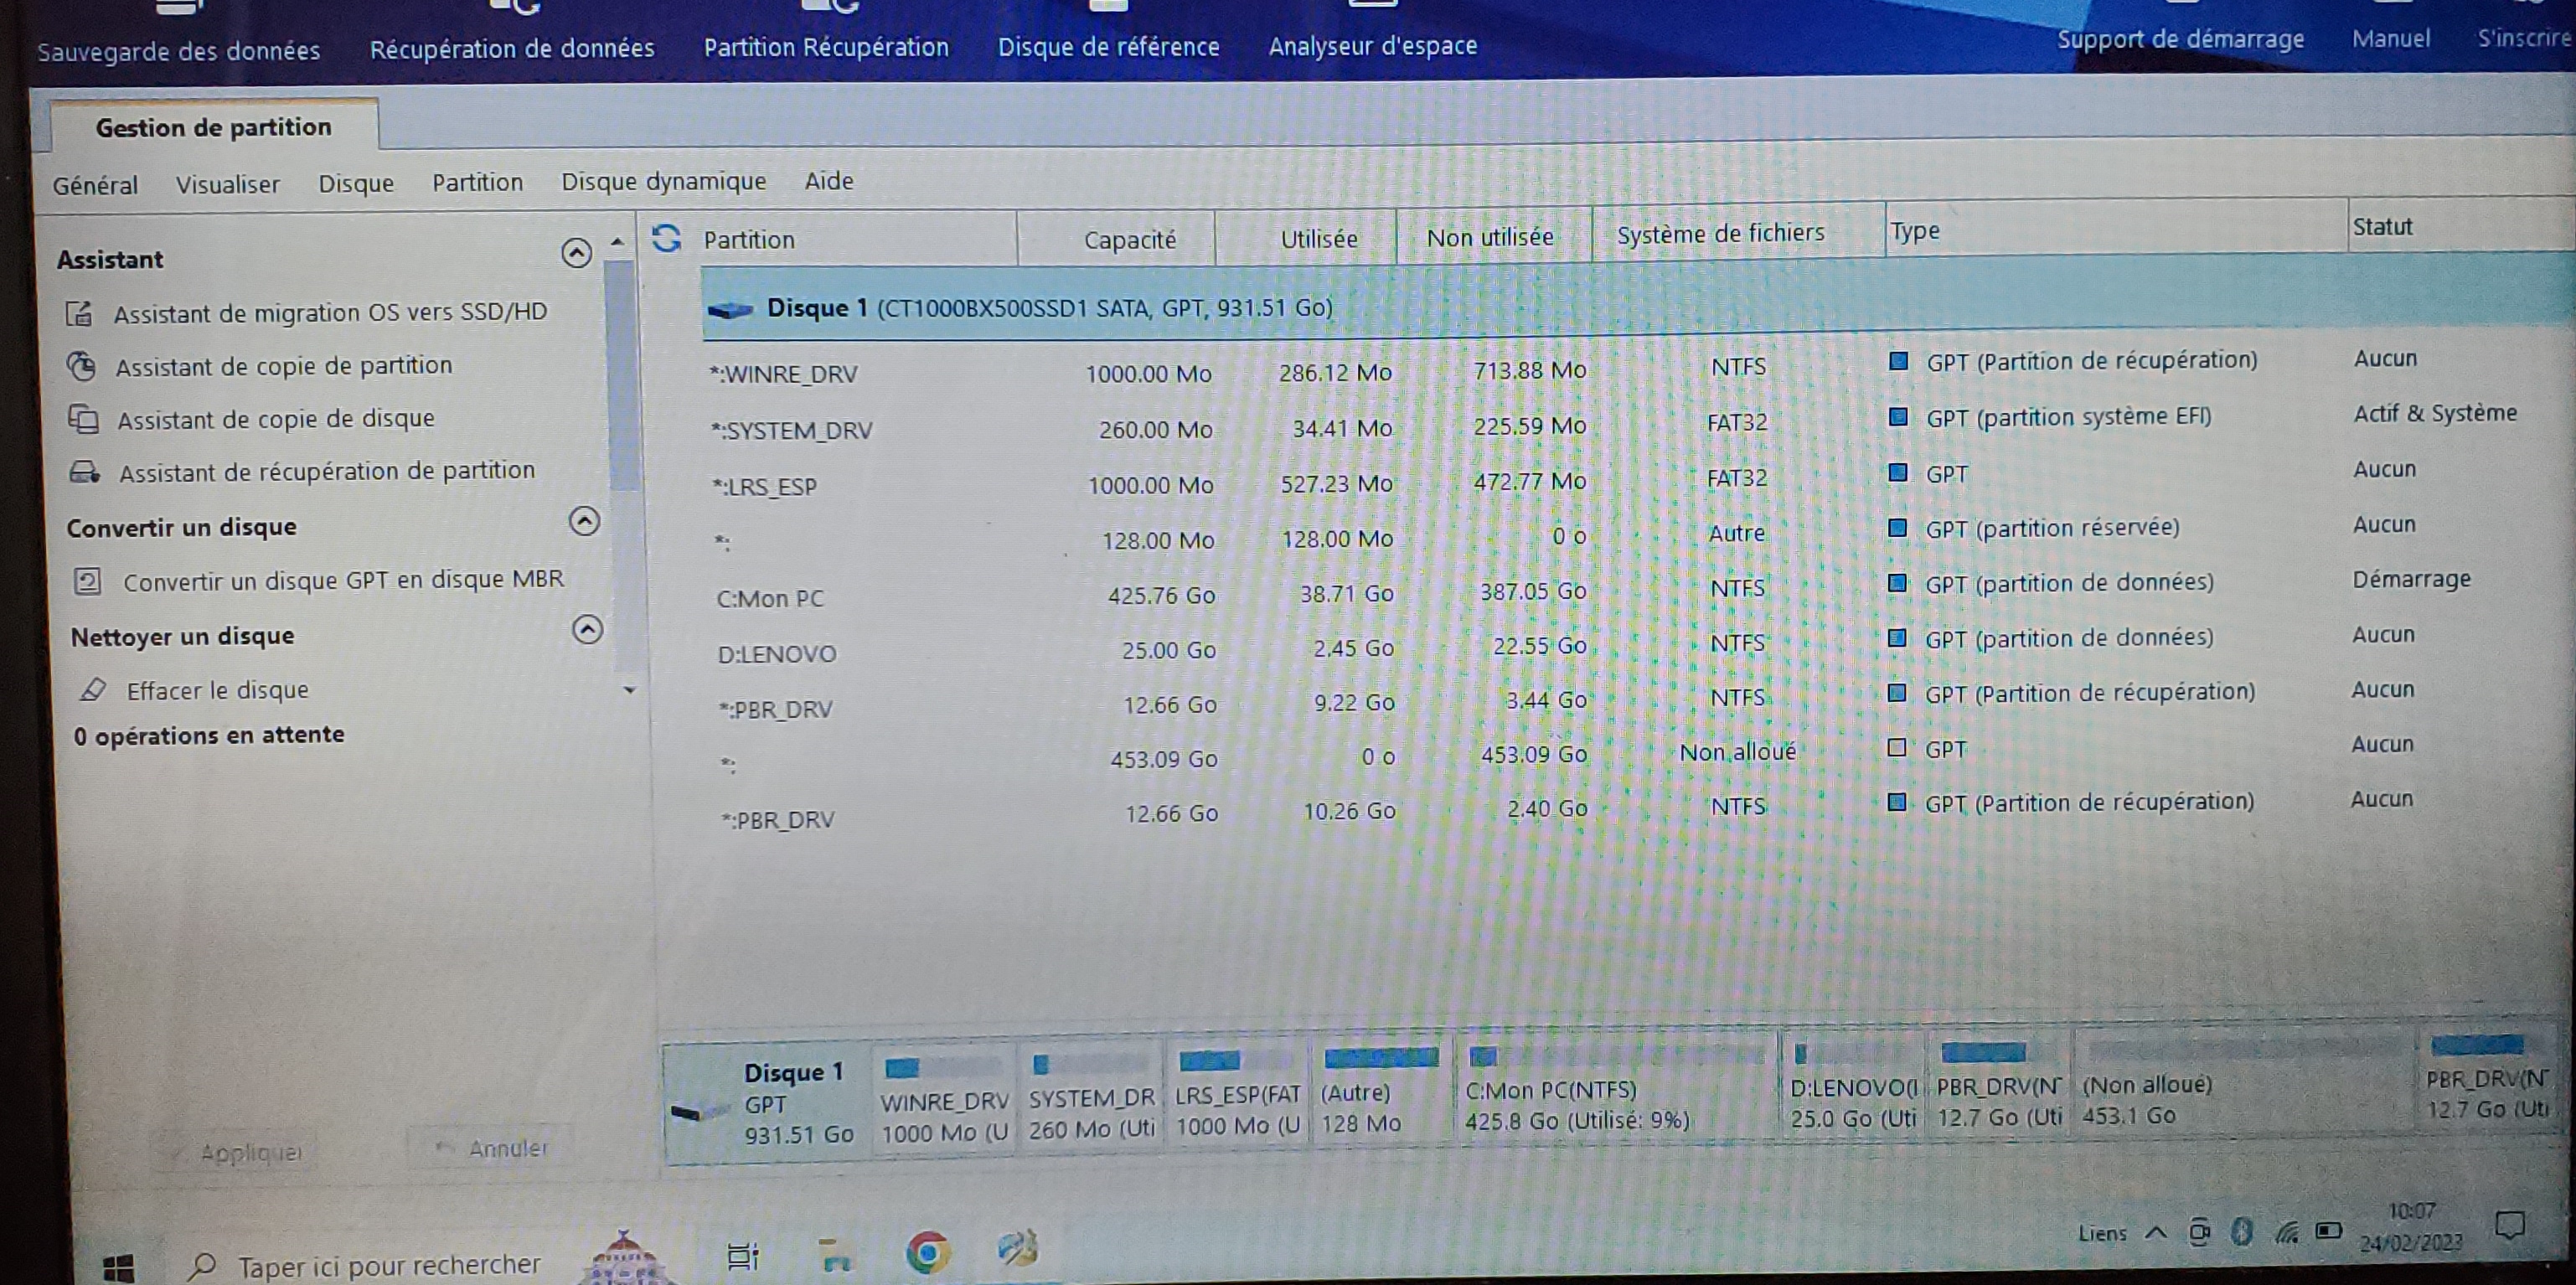Click the disk copy wizard icon

[83, 418]
